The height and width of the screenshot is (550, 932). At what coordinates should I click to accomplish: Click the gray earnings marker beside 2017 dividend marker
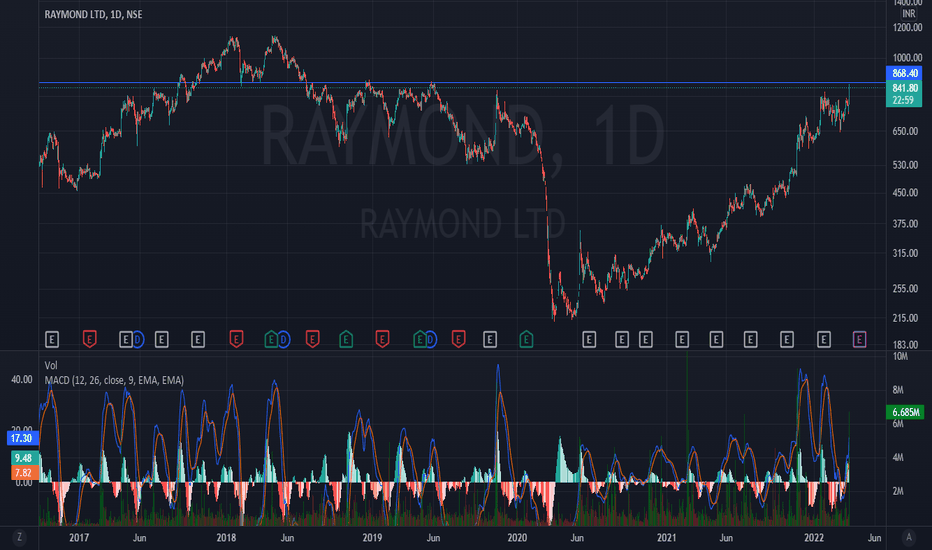point(125,340)
